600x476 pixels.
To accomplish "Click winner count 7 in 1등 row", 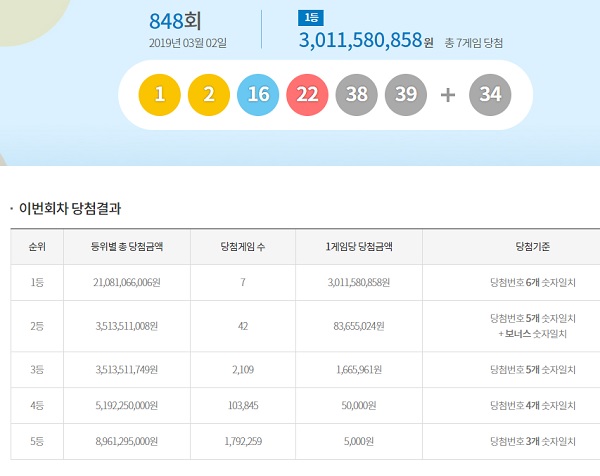I will tap(243, 282).
